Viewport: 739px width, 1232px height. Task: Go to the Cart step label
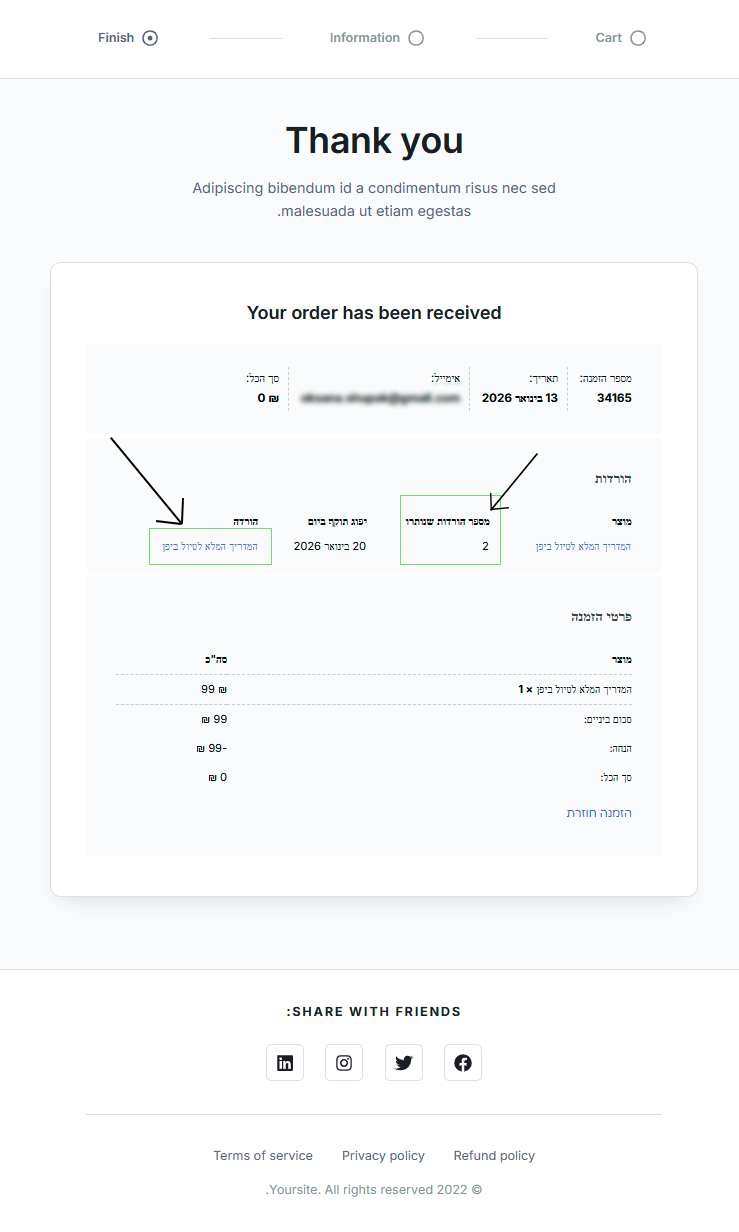(608, 38)
